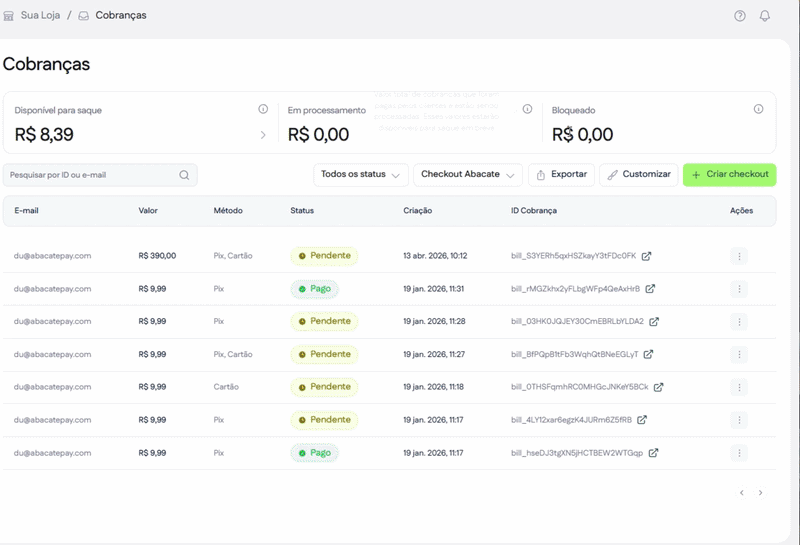This screenshot has width=800, height=545.
Task: Open external link for bill_BfPQpB1tFb3WqhQtBNeEGLyT
Action: coord(648,354)
